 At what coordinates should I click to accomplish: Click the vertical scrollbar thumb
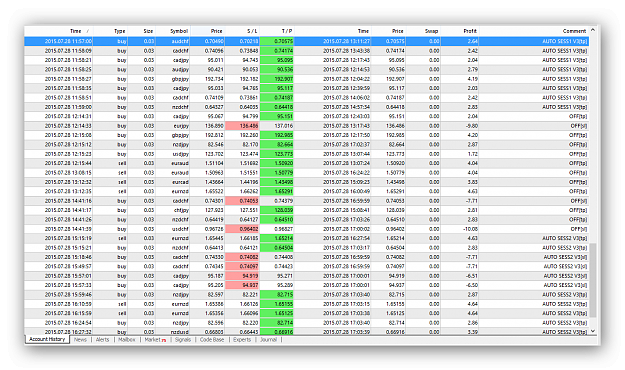[593, 280]
